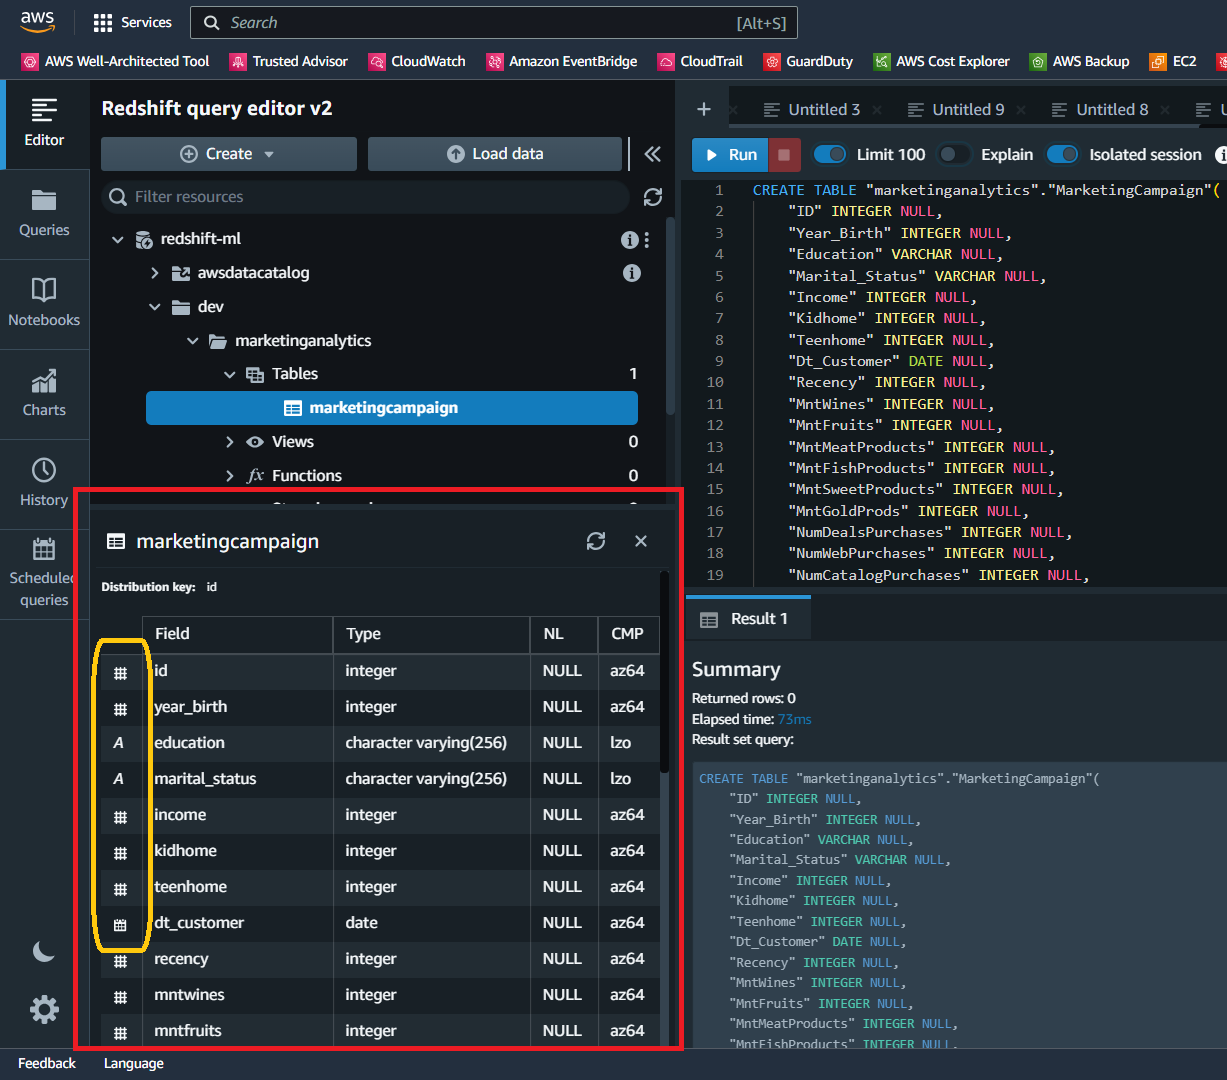Screen dimensions: 1227x1080
Task: Open the Create dropdown
Action: click(x=229, y=154)
